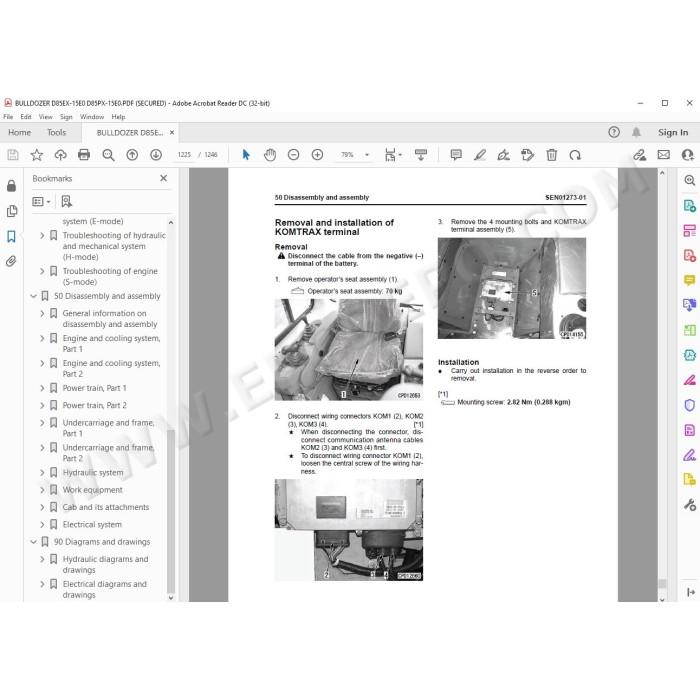Select the Highlight text tool
Image resolution: width=700 pixels, height=700 pixels.
point(480,155)
